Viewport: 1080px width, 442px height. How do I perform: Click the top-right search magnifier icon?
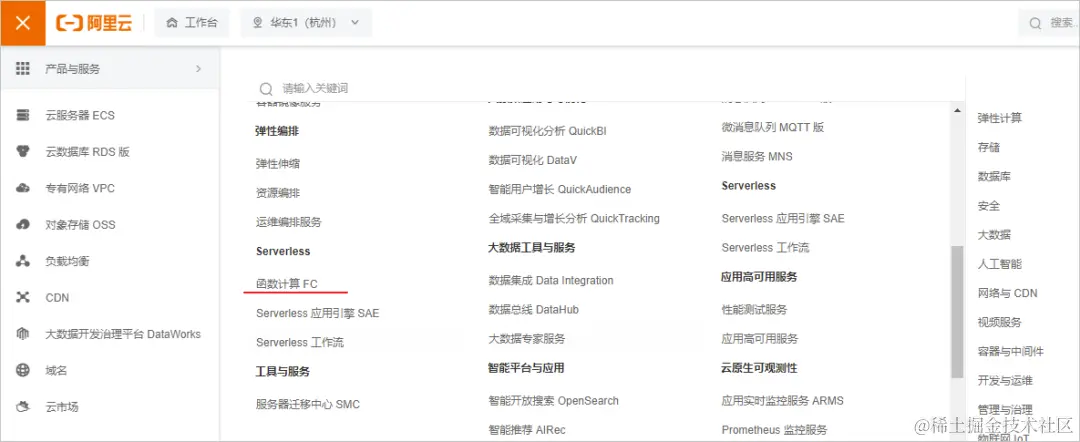[x=1035, y=23]
